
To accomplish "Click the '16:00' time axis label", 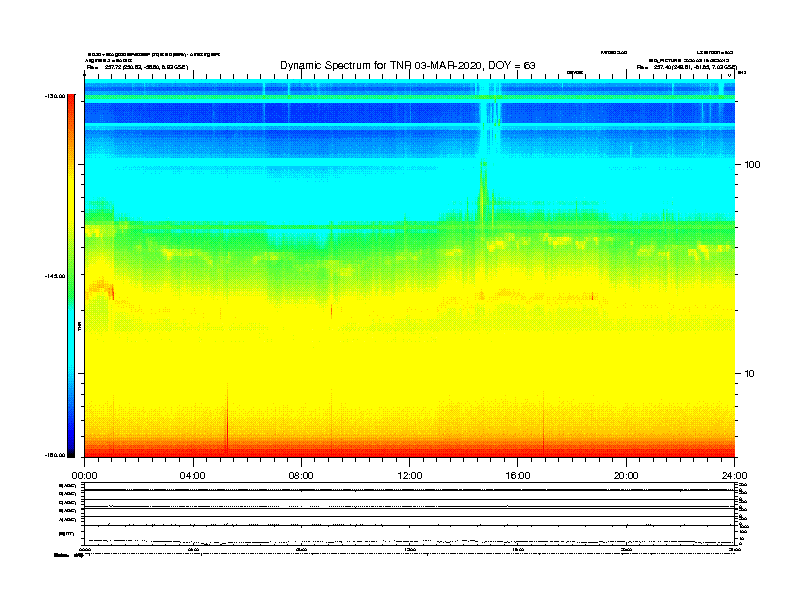I will point(518,476).
